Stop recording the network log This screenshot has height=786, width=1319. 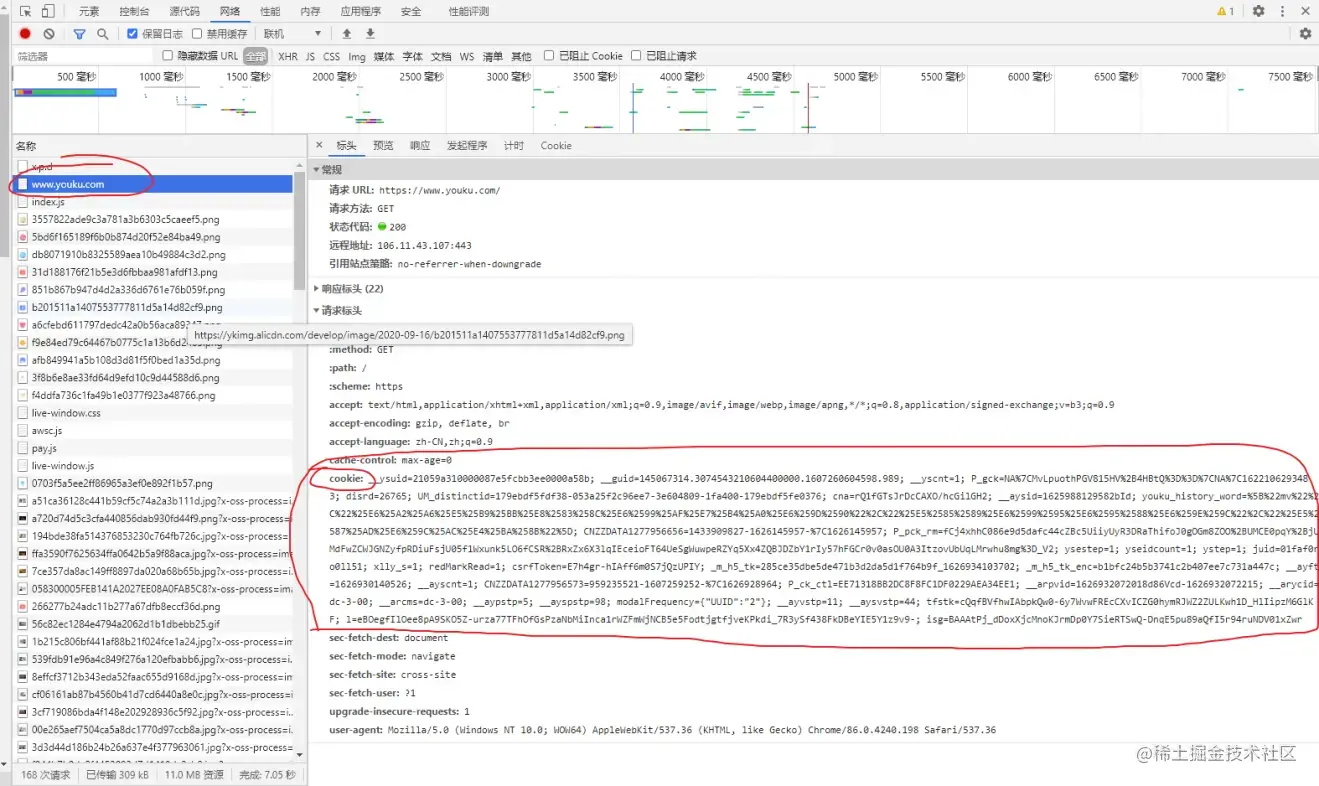(26, 34)
